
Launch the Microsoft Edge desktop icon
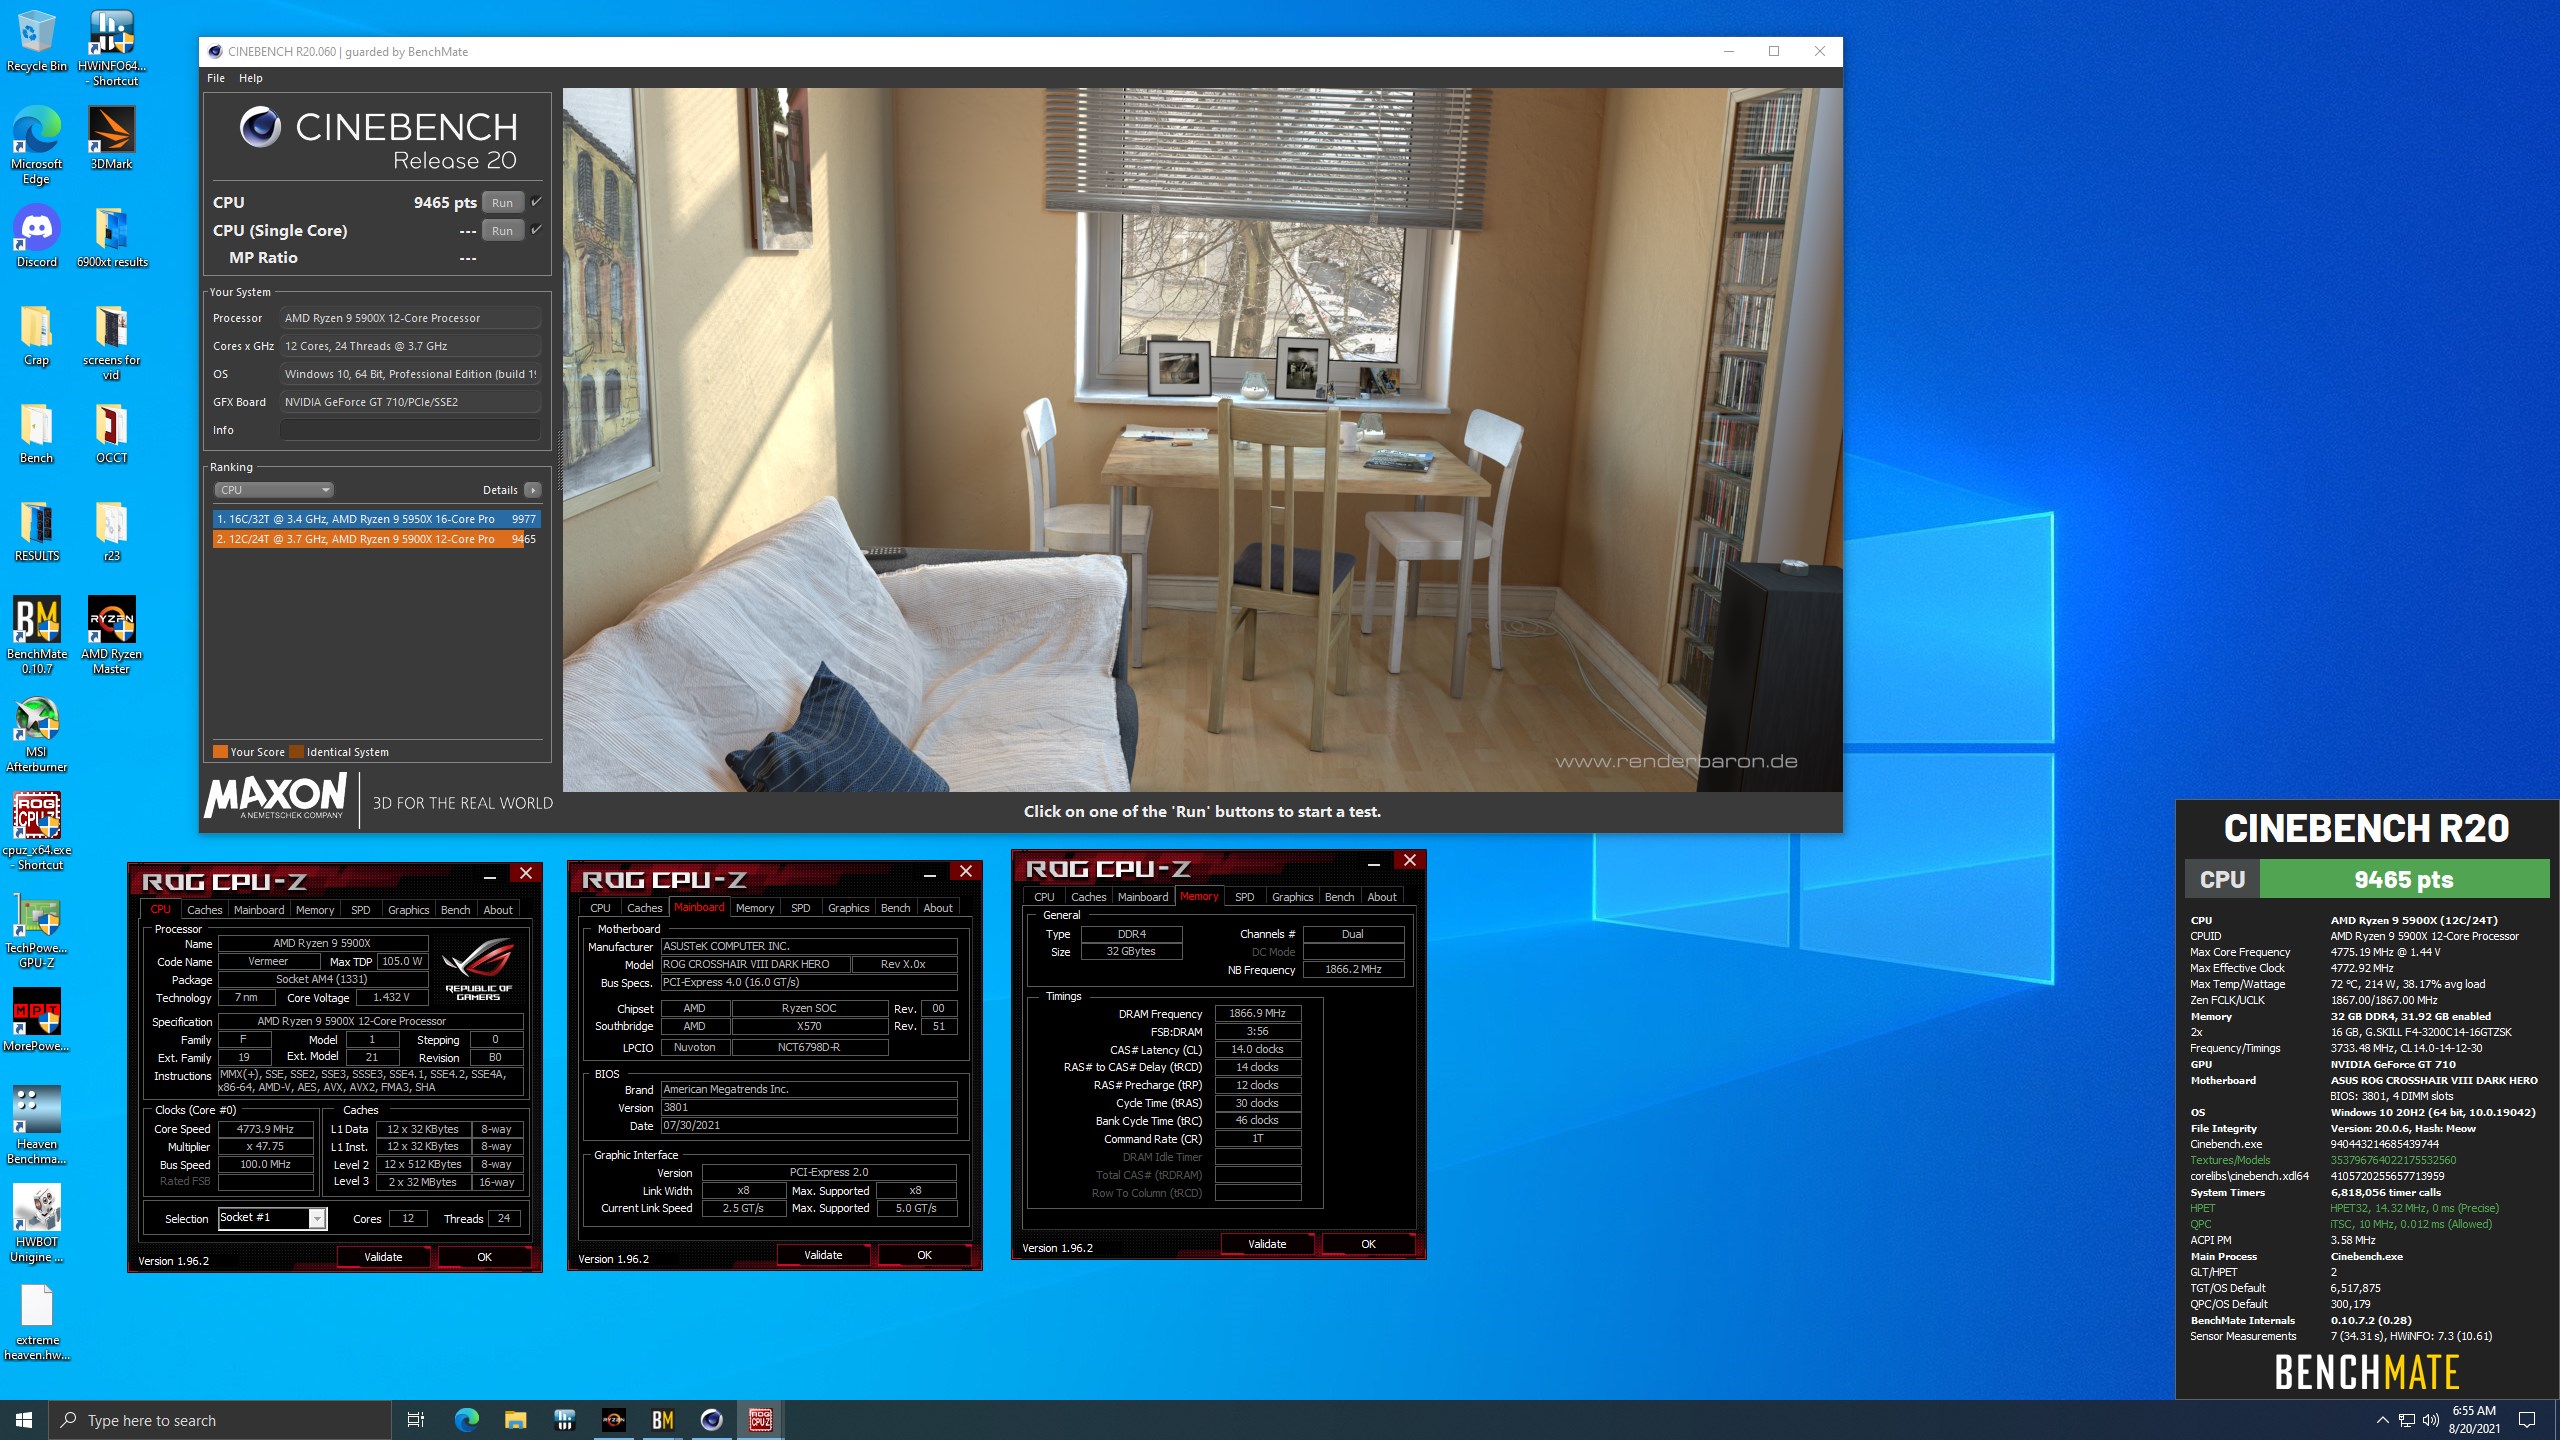pos(36,145)
